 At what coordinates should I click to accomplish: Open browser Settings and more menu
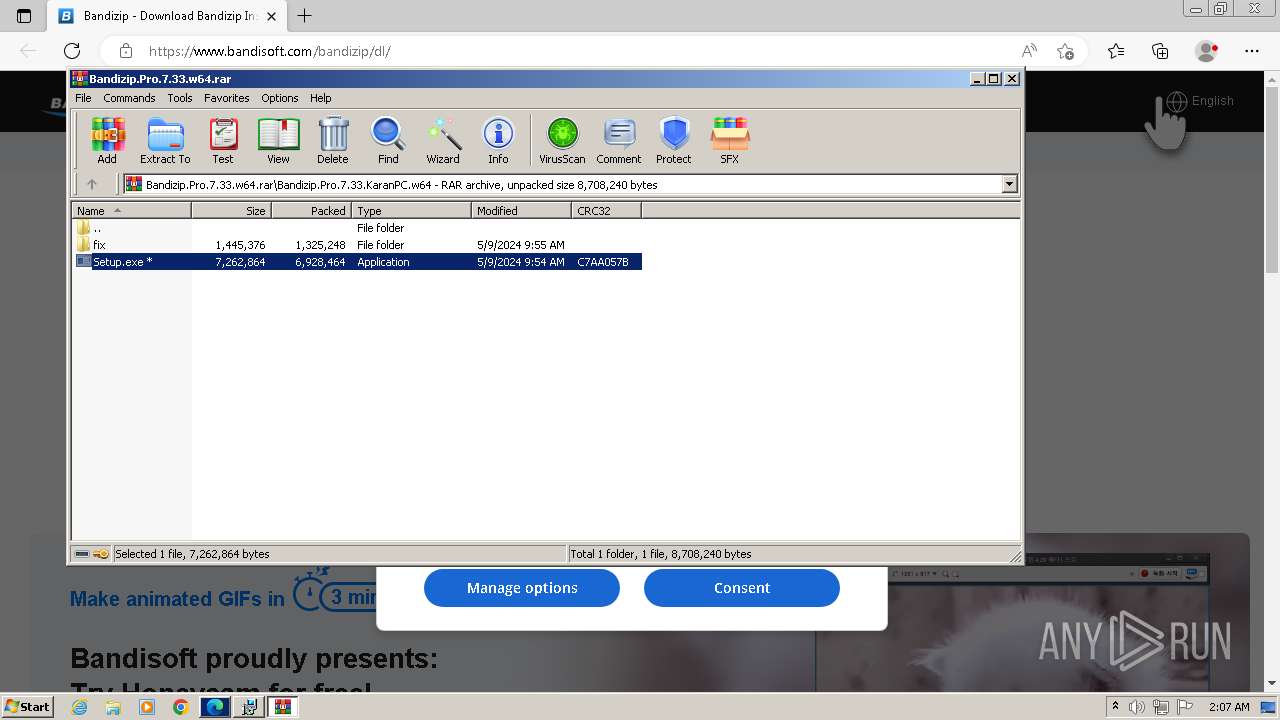coord(1252,51)
